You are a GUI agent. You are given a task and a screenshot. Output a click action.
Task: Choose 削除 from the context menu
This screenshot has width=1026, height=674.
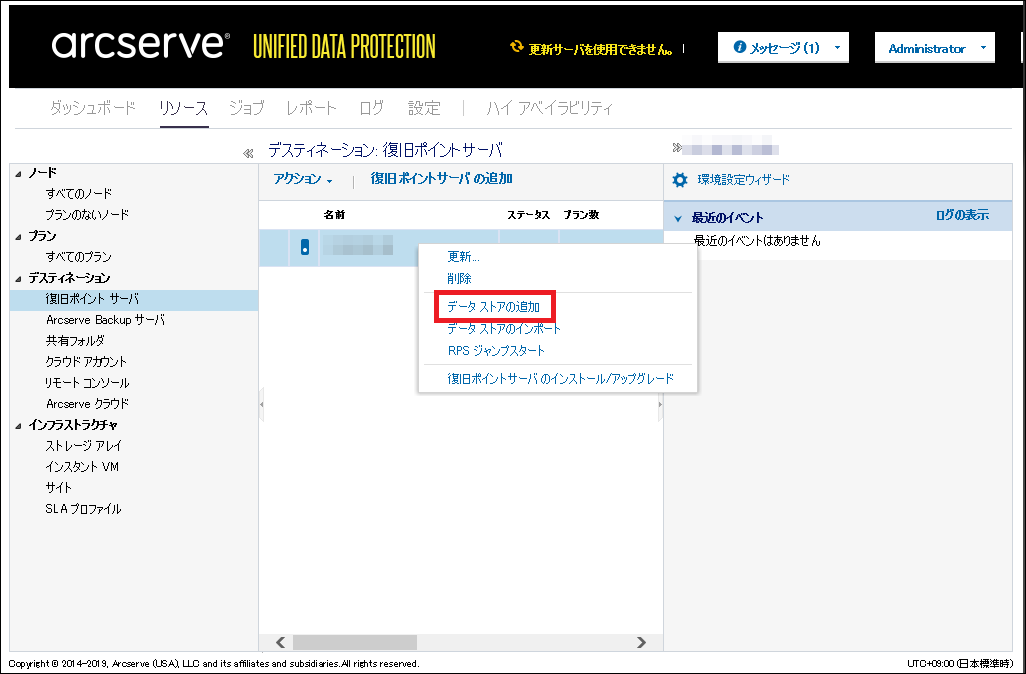click(459, 279)
